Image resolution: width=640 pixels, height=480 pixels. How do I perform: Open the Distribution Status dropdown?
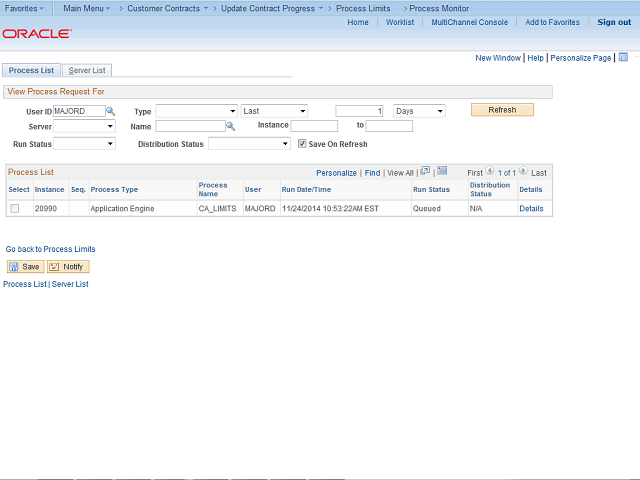249,144
